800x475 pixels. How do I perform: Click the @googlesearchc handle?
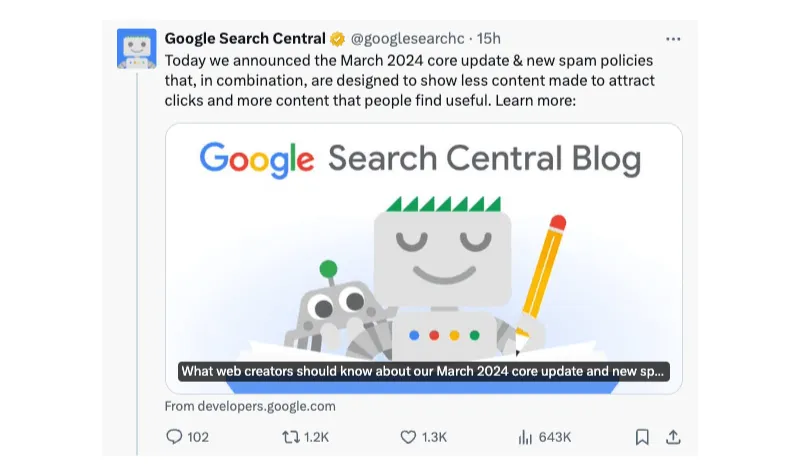tap(408, 39)
